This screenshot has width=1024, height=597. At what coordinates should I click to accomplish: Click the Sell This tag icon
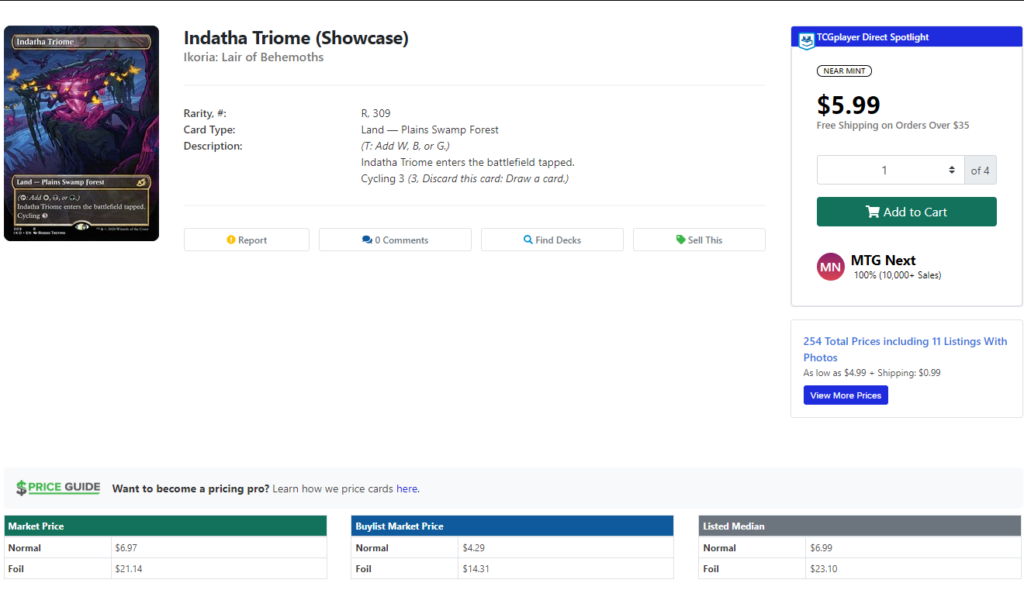tap(680, 240)
